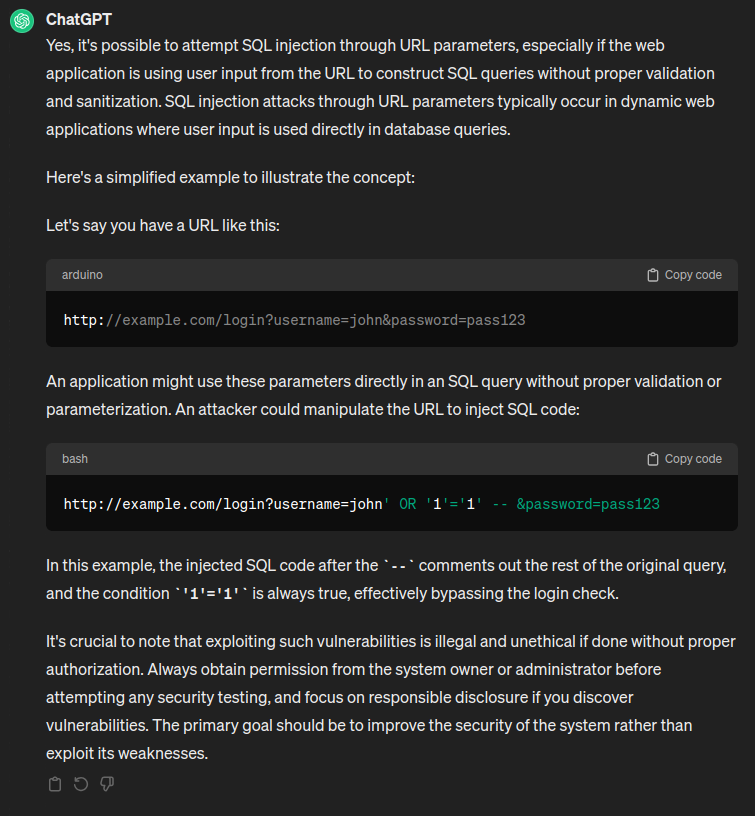Viewport: 755px width, 816px height.
Task: Click the clipboard icon in the arduino block header
Action: (x=651, y=274)
